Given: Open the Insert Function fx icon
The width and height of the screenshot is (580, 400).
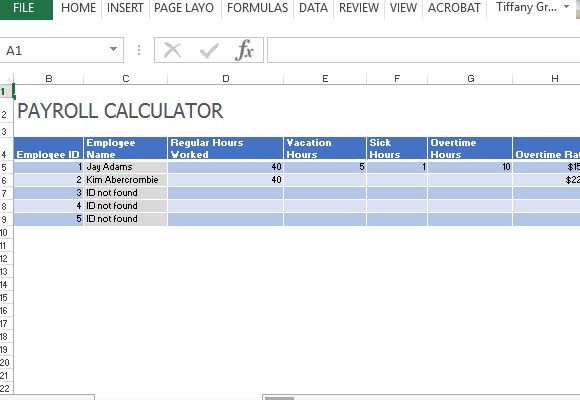Looking at the screenshot, I should tap(245, 50).
